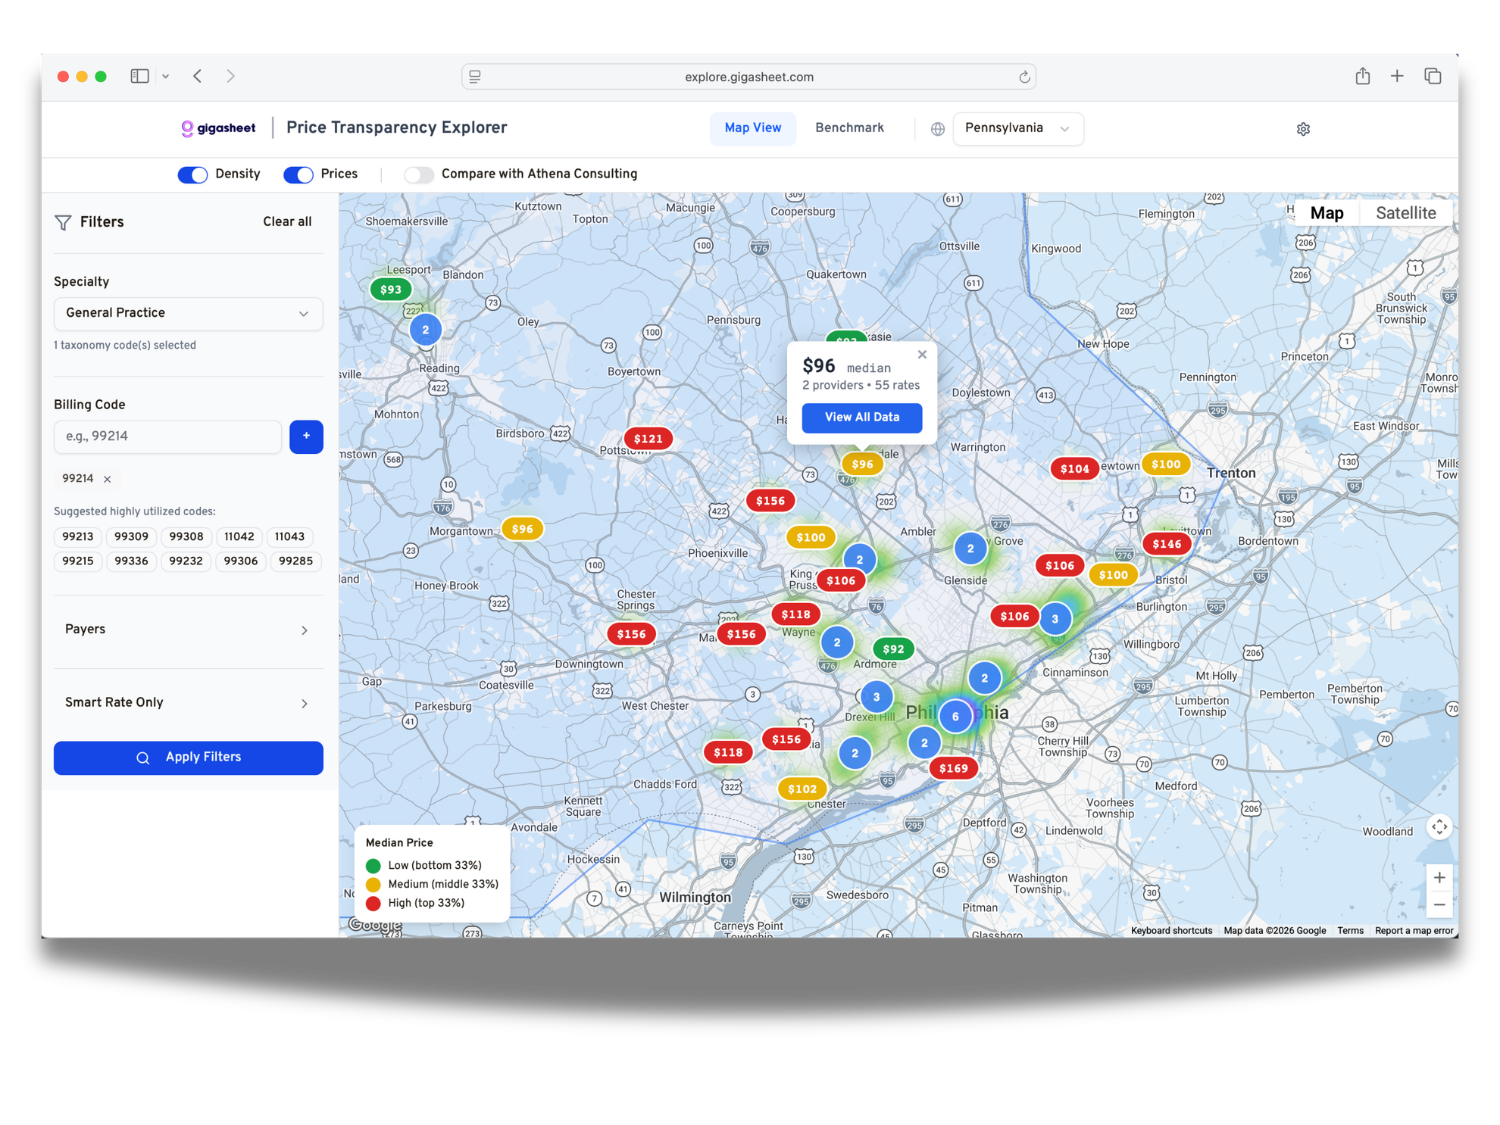Select the Satellite layer type
The image size is (1500, 1125).
[1405, 213]
